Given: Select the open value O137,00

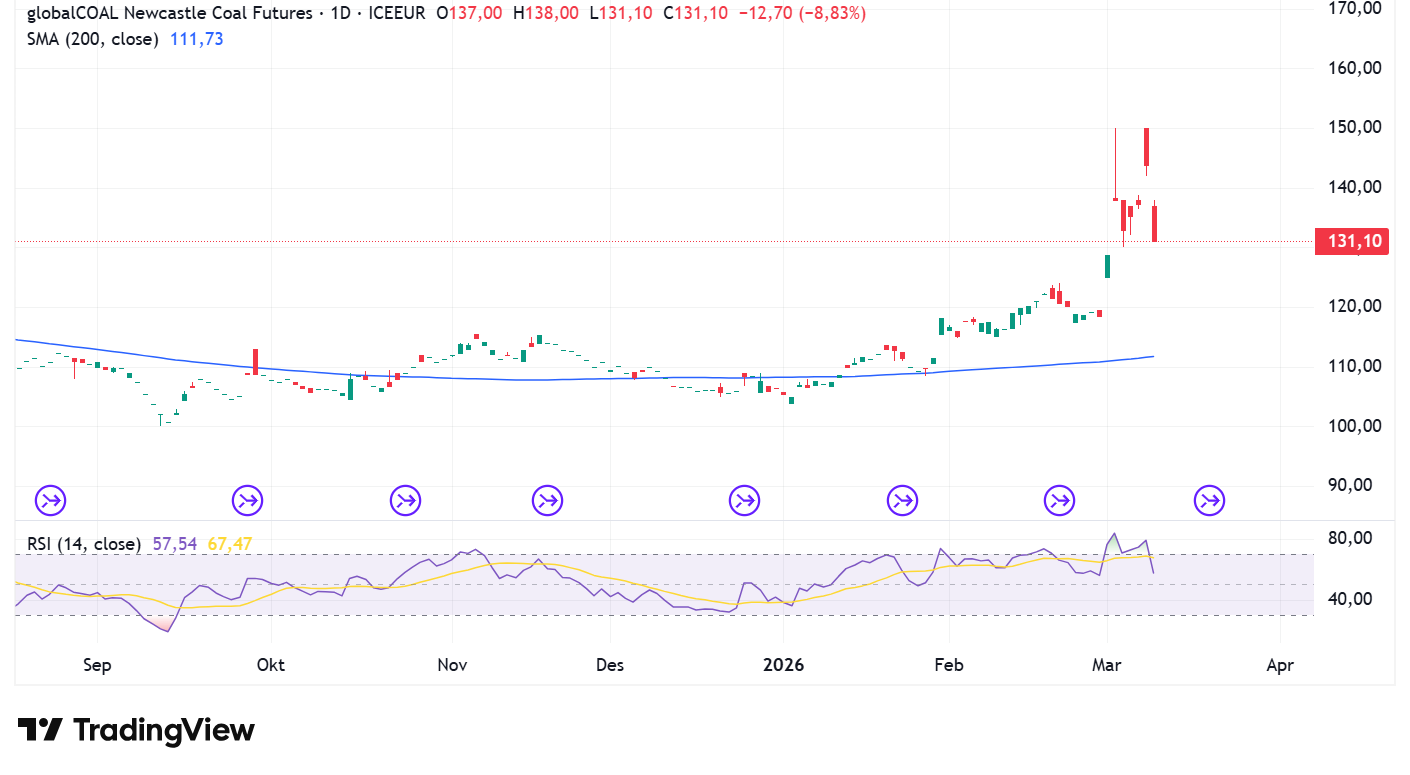Looking at the screenshot, I should pos(469,13).
